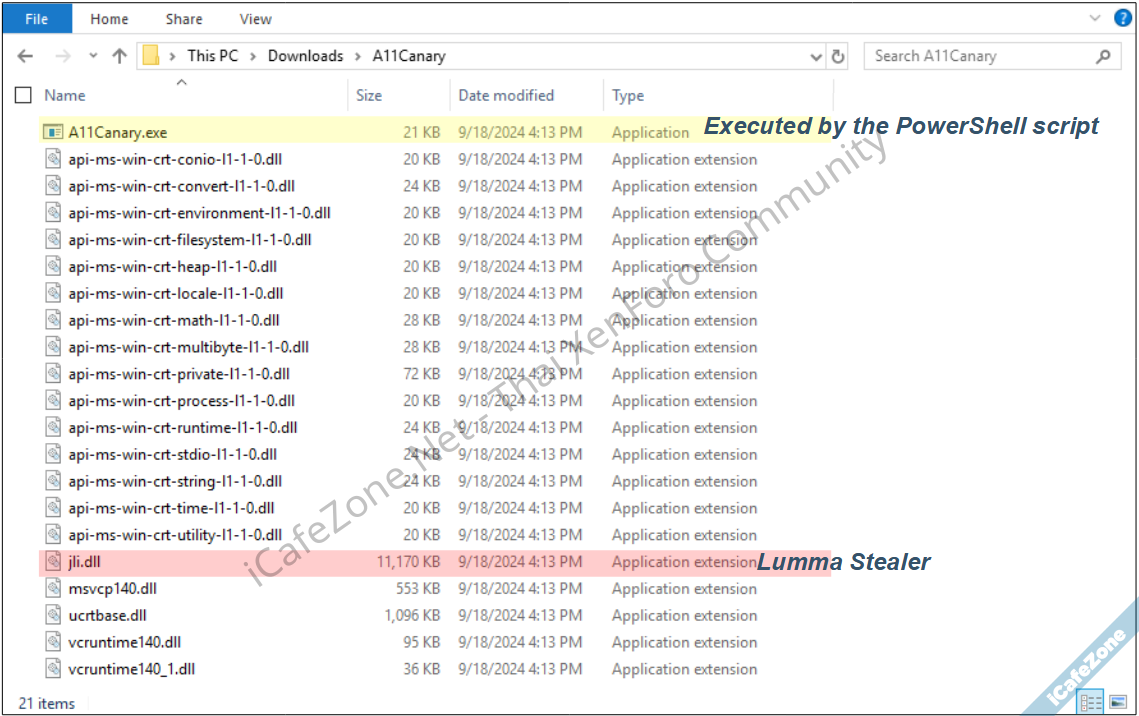Open recent locations dropdown arrow
The image size is (1139, 716).
tap(93, 57)
